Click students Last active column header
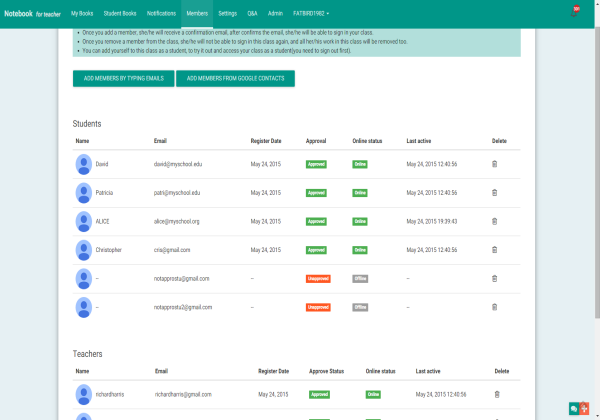 point(419,141)
